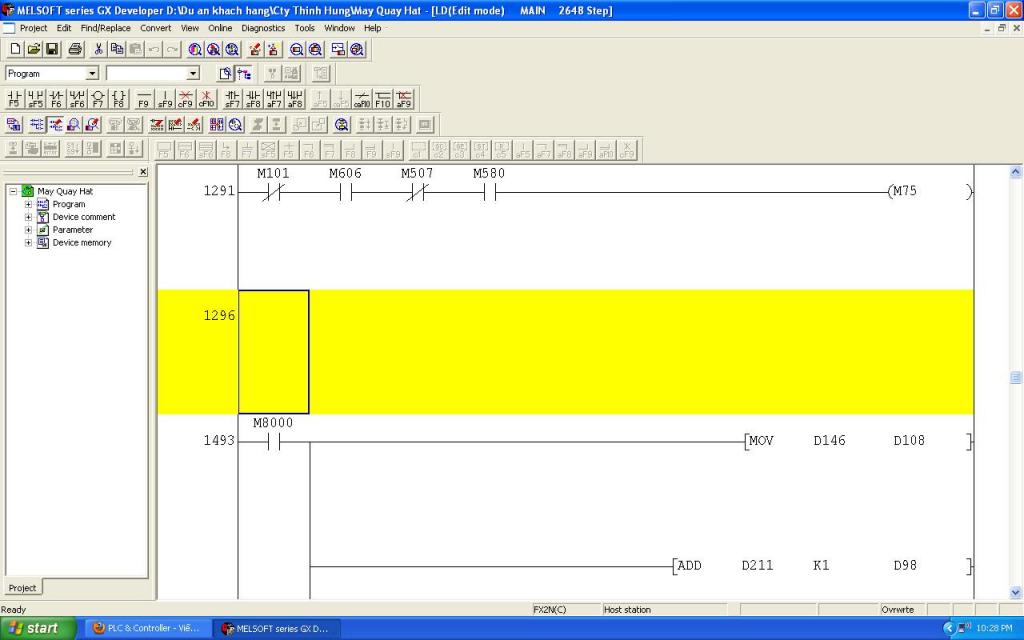The image size is (1024, 640).
Task: Open the Find/Replace menu
Action: click(106, 28)
